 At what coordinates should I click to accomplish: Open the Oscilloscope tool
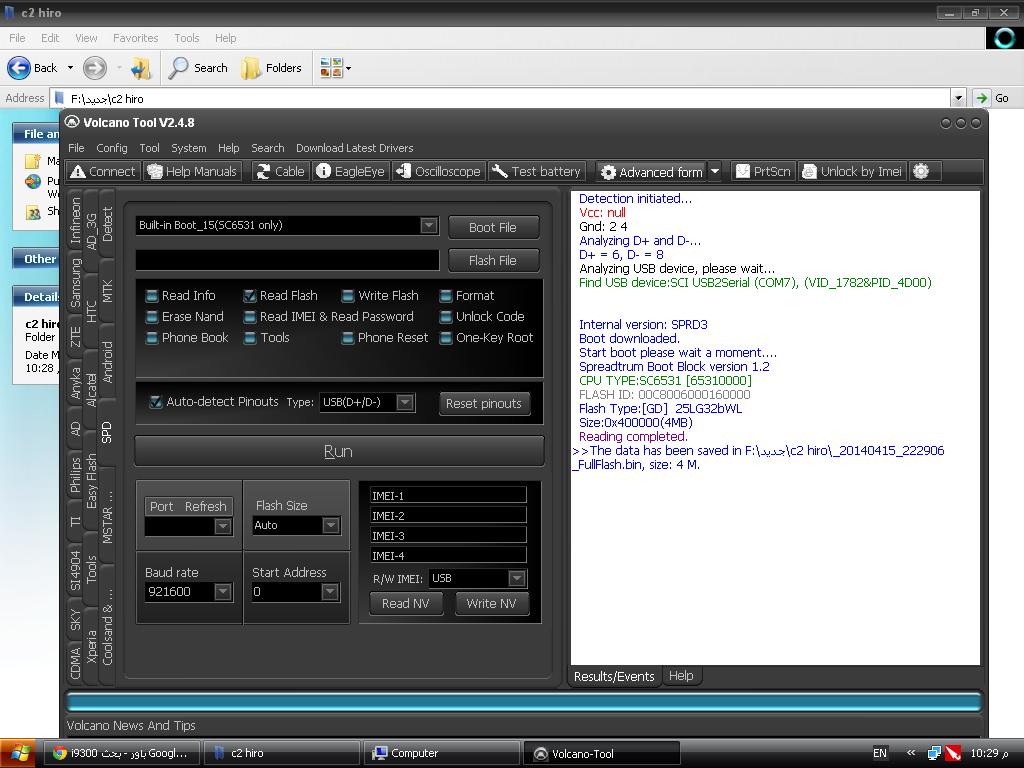click(439, 172)
